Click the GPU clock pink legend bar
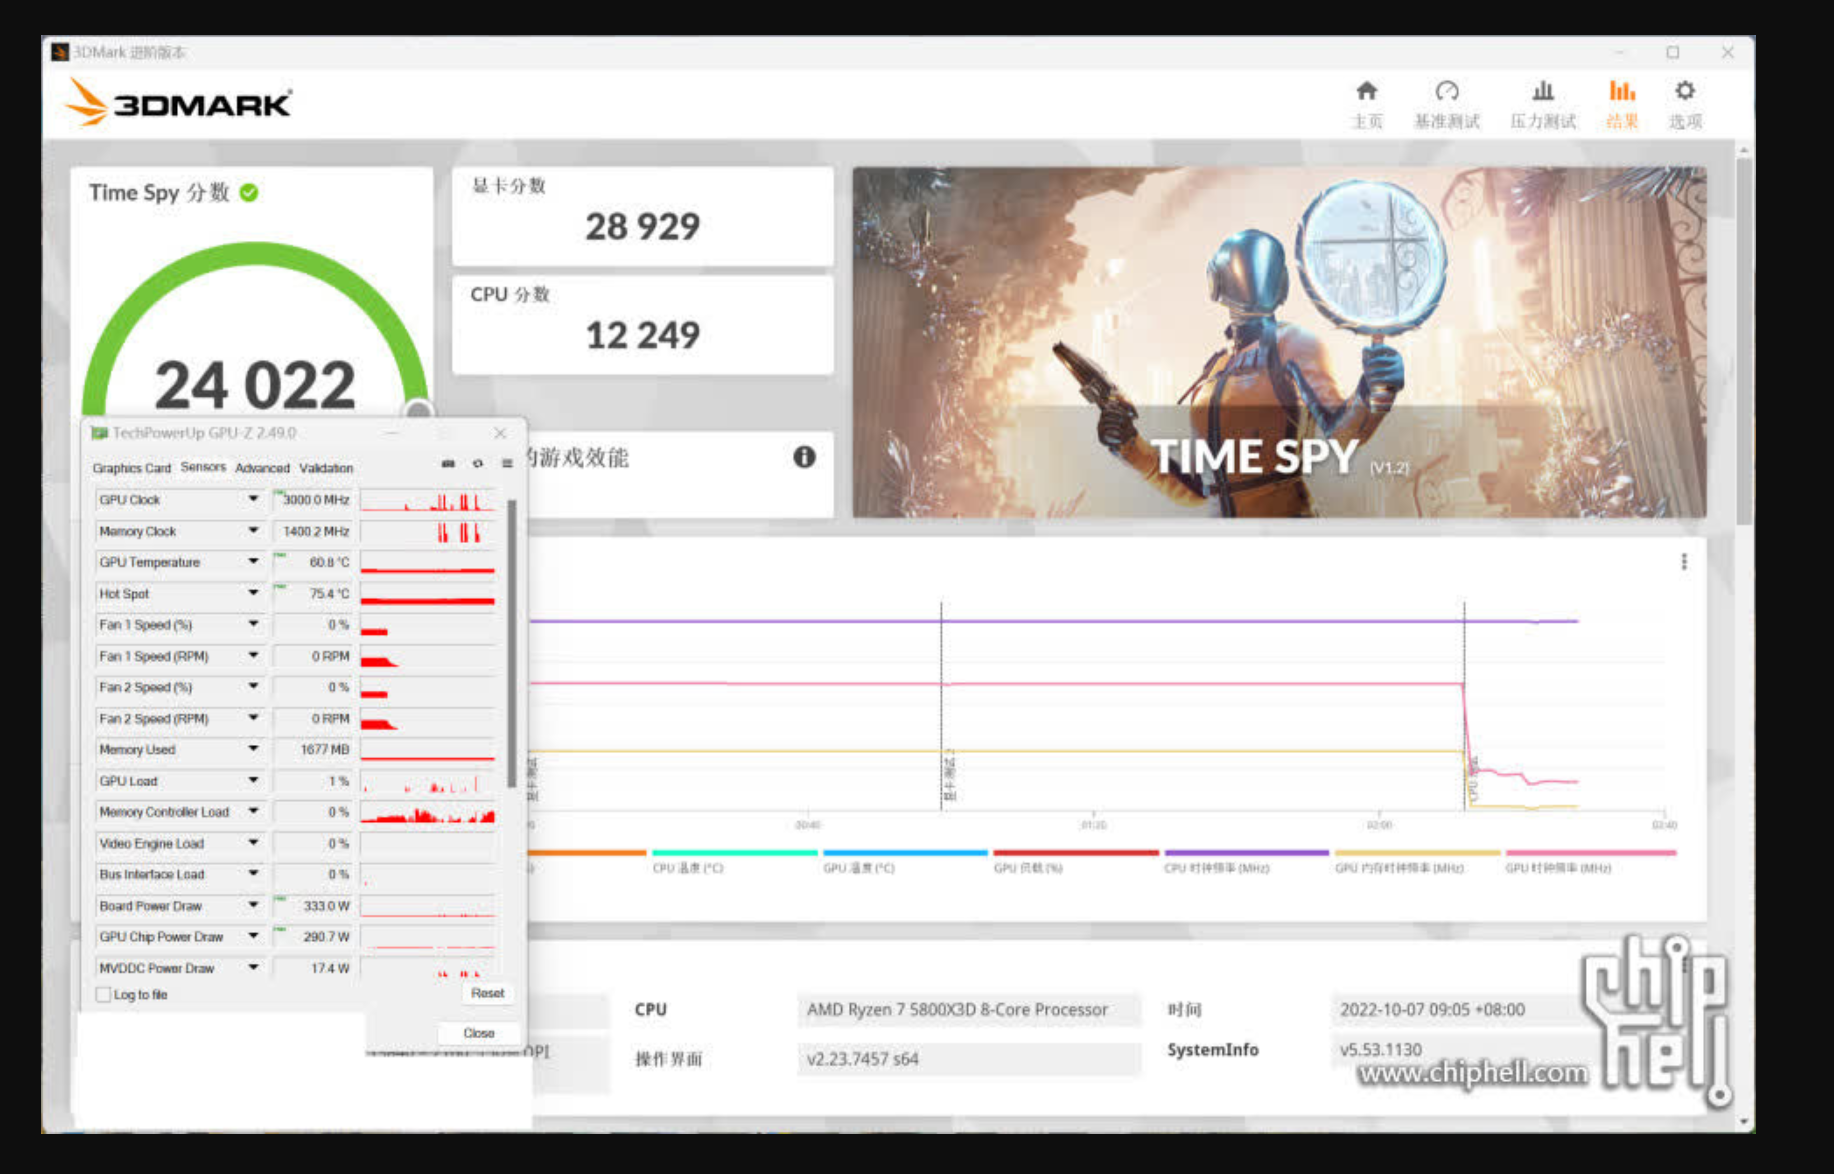 coord(1590,853)
